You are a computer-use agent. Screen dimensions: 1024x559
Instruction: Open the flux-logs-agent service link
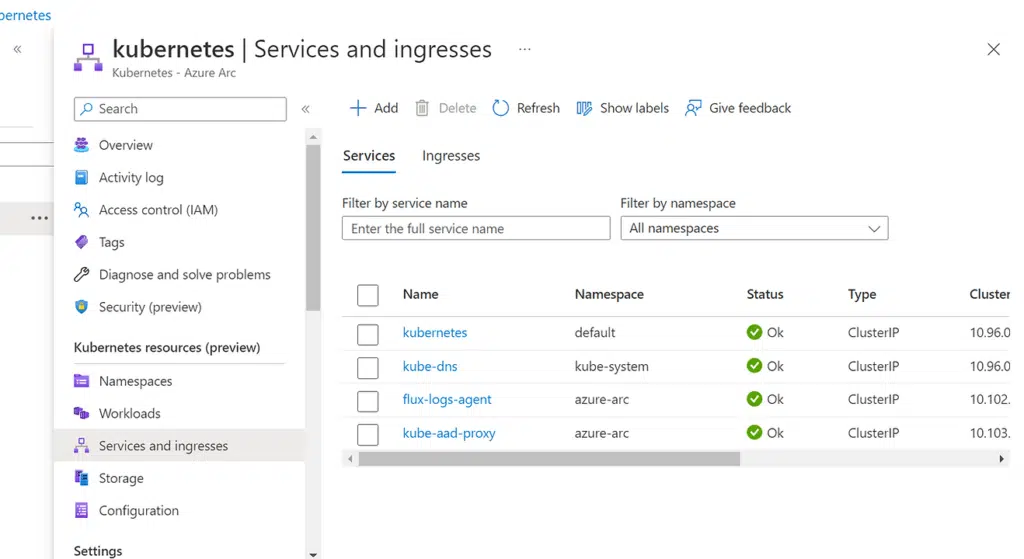447,399
